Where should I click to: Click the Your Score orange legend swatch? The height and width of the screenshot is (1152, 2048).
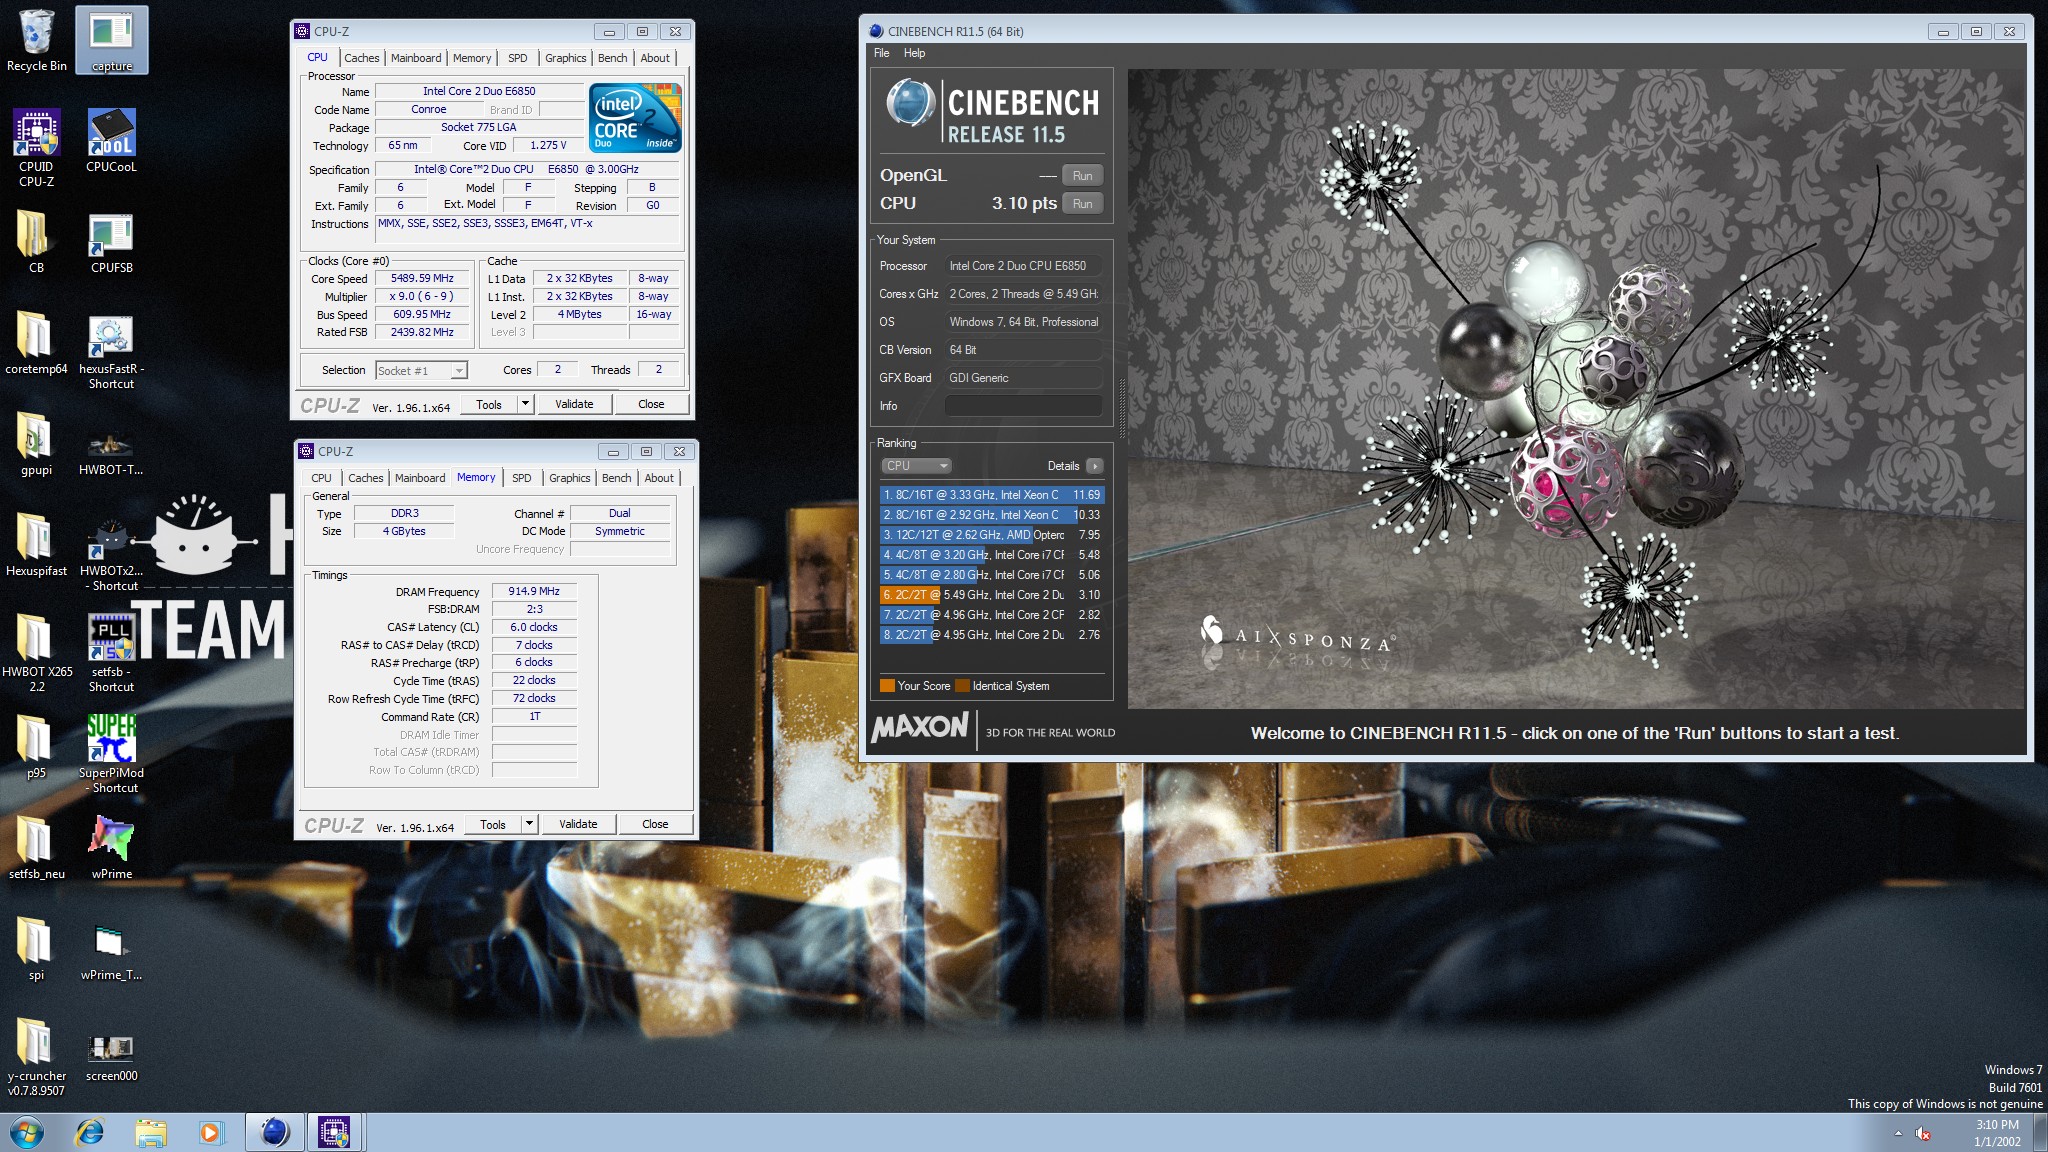(887, 686)
